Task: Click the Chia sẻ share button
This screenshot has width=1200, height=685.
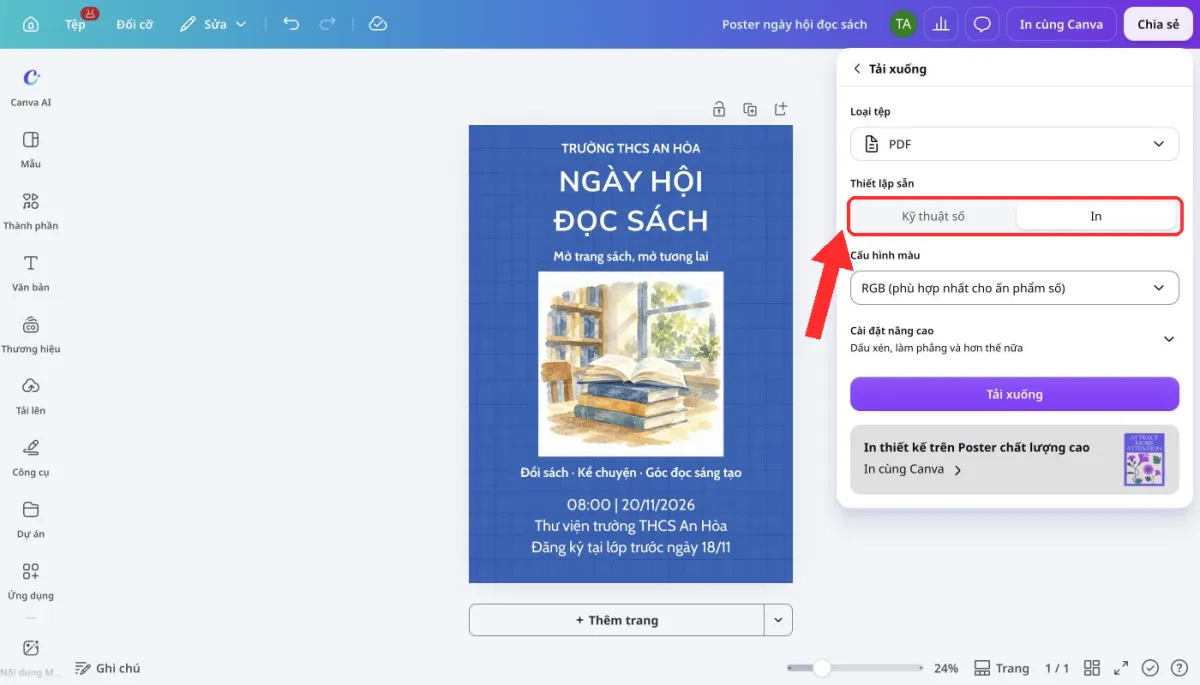Action: coord(1158,24)
